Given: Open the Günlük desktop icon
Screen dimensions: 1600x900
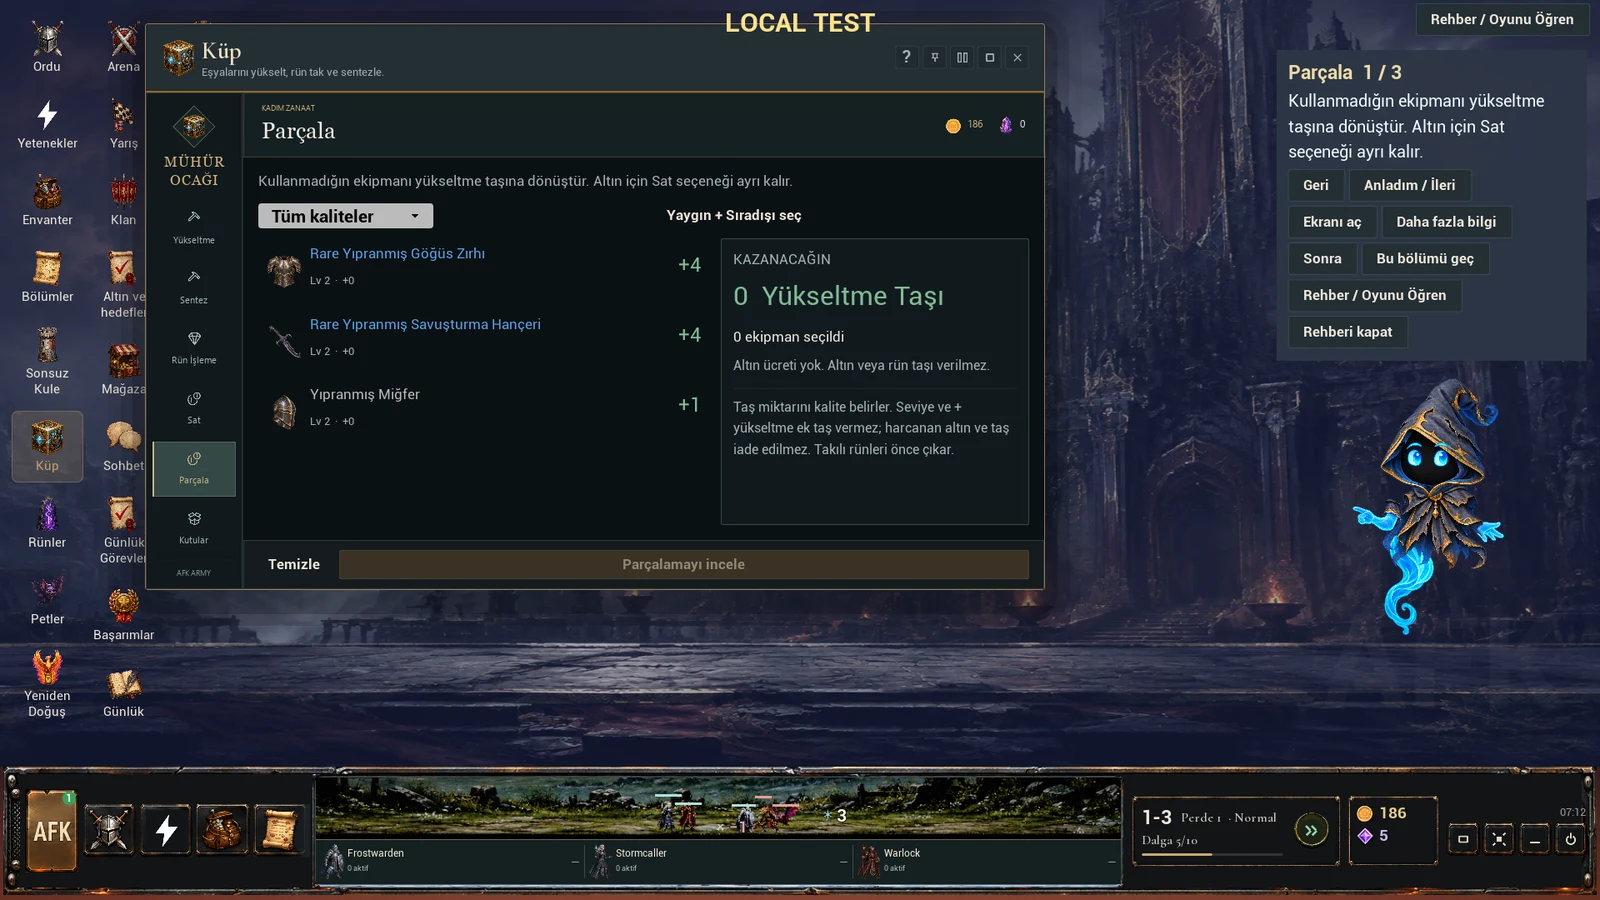Looking at the screenshot, I should point(124,692).
